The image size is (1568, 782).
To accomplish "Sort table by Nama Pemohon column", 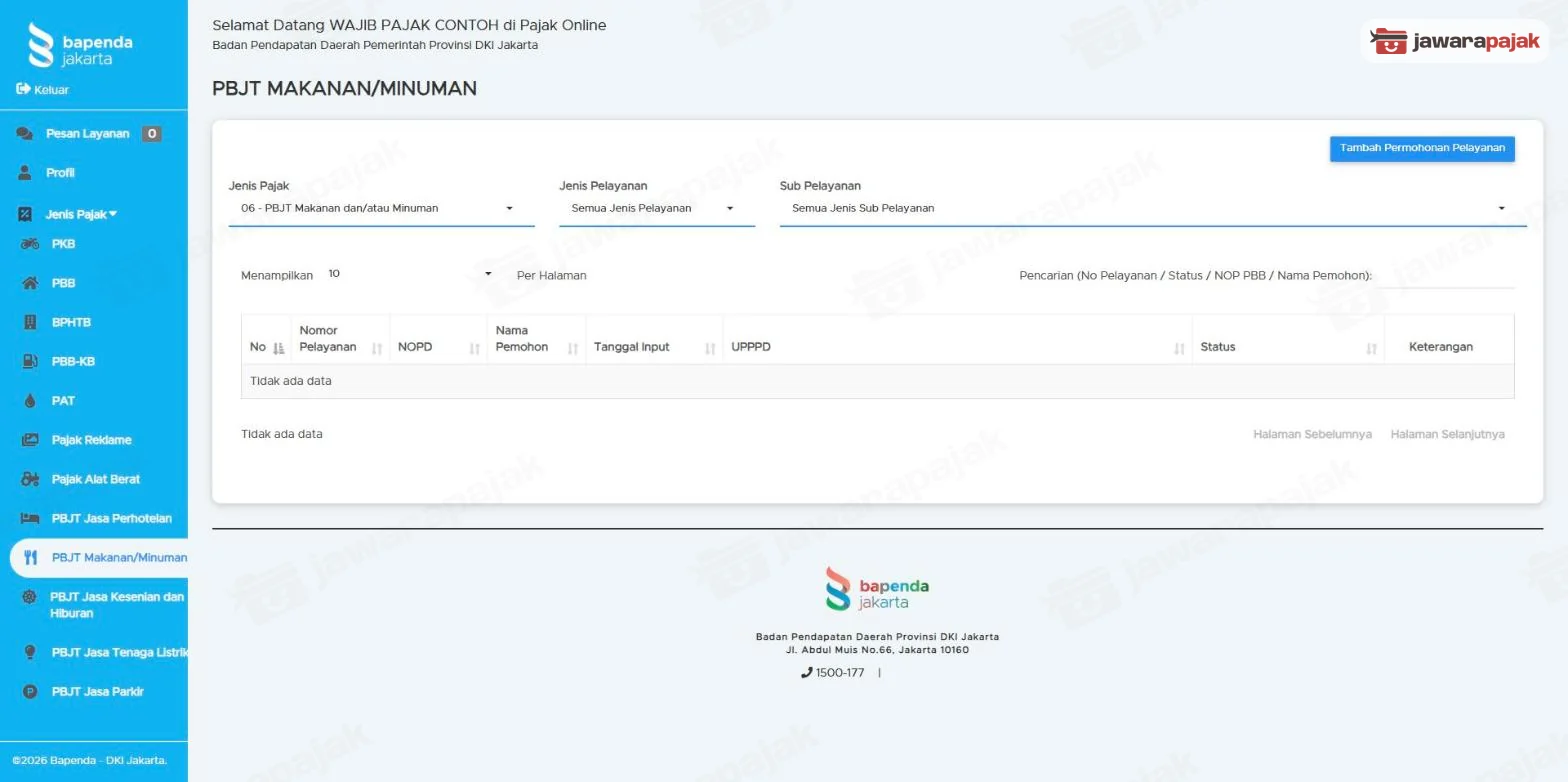I will (536, 339).
